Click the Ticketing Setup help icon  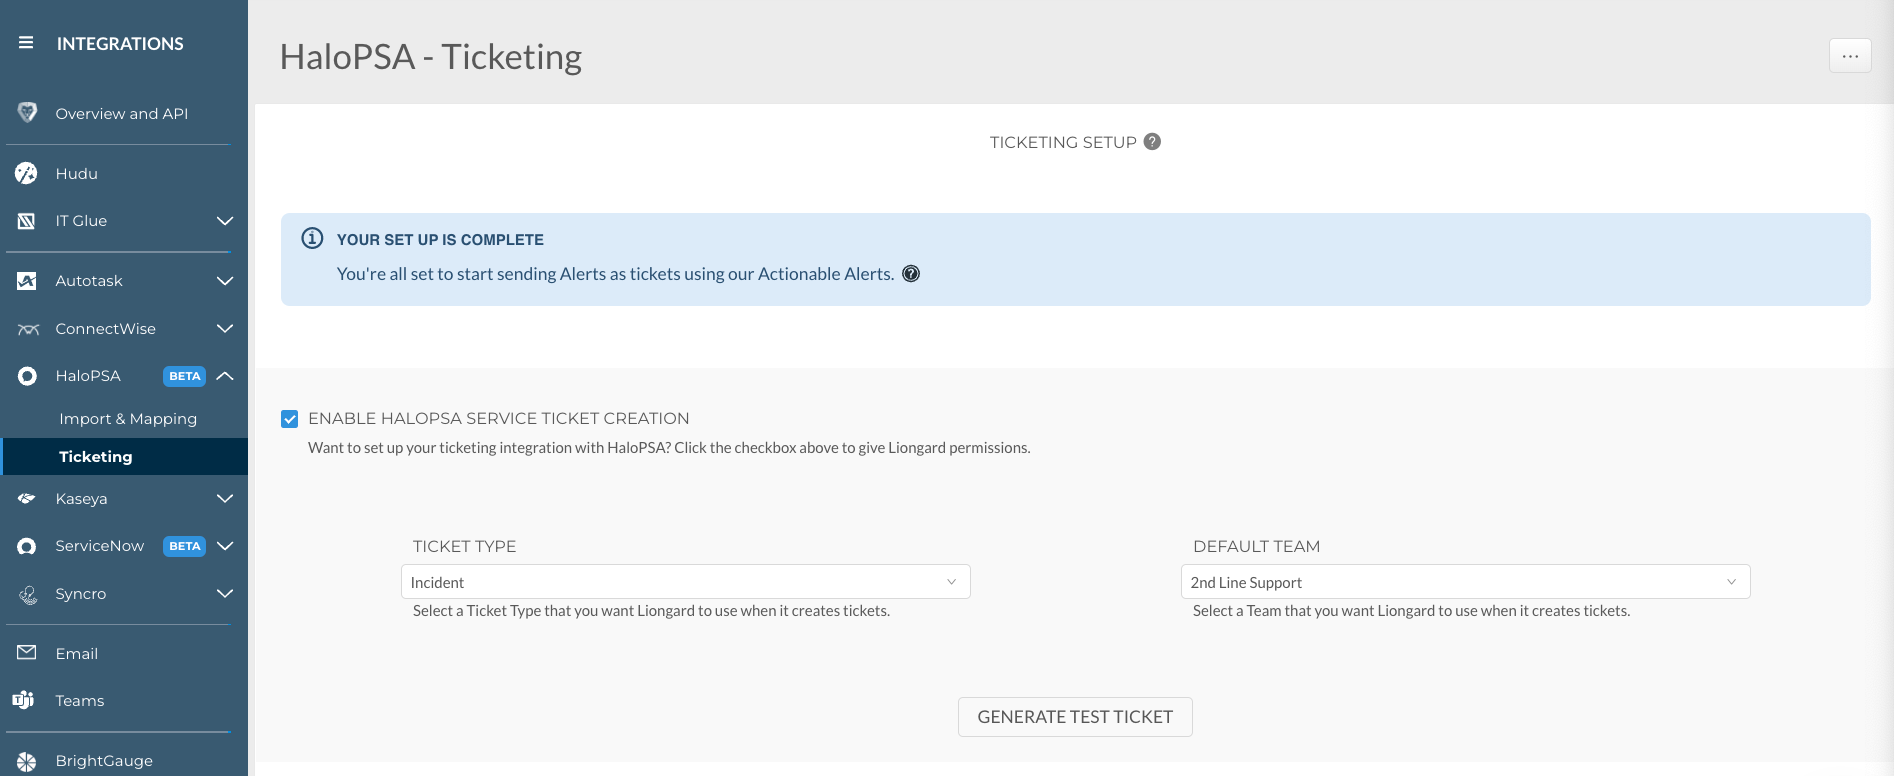[x=1152, y=142]
